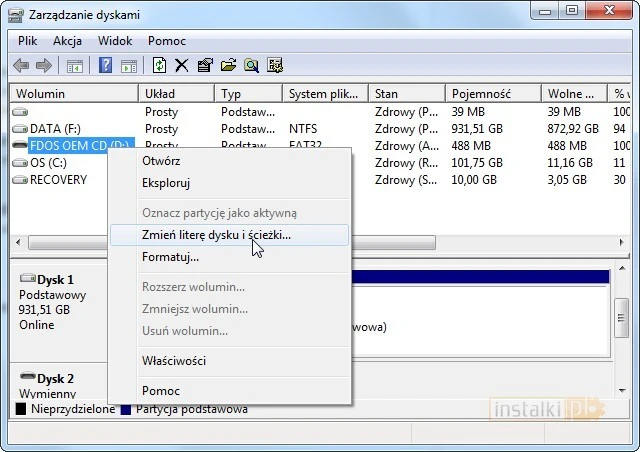The image size is (640, 452).
Task: Click the Refresh toolbar icon
Action: pos(159,65)
